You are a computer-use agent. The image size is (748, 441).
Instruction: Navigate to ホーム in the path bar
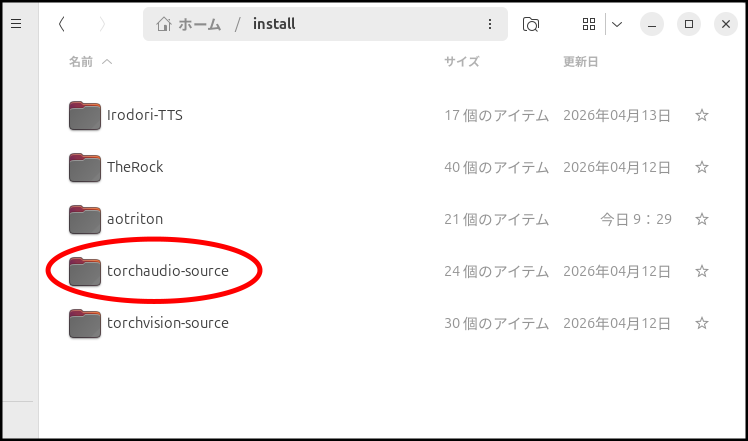189,24
